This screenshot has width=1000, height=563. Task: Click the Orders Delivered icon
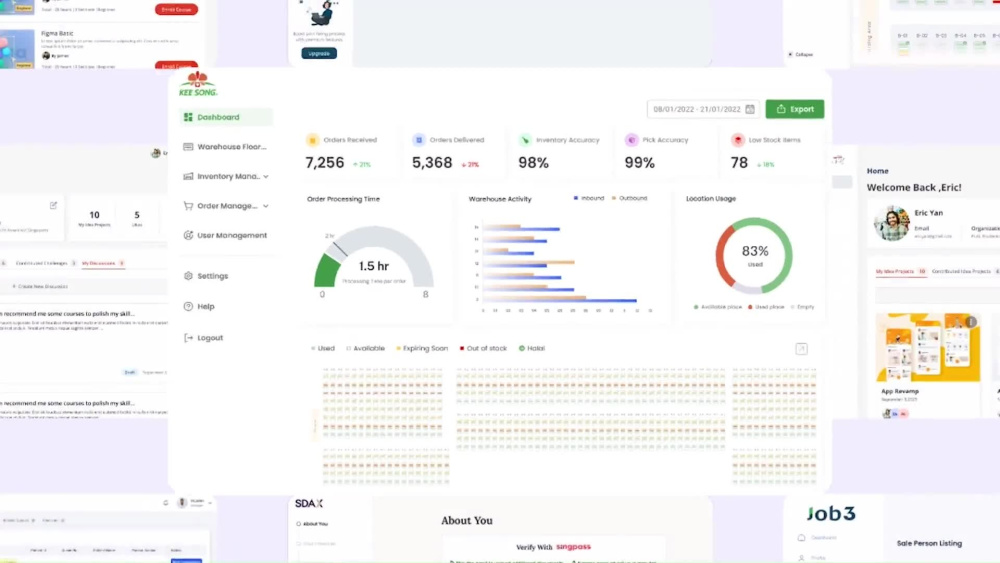[419, 140]
